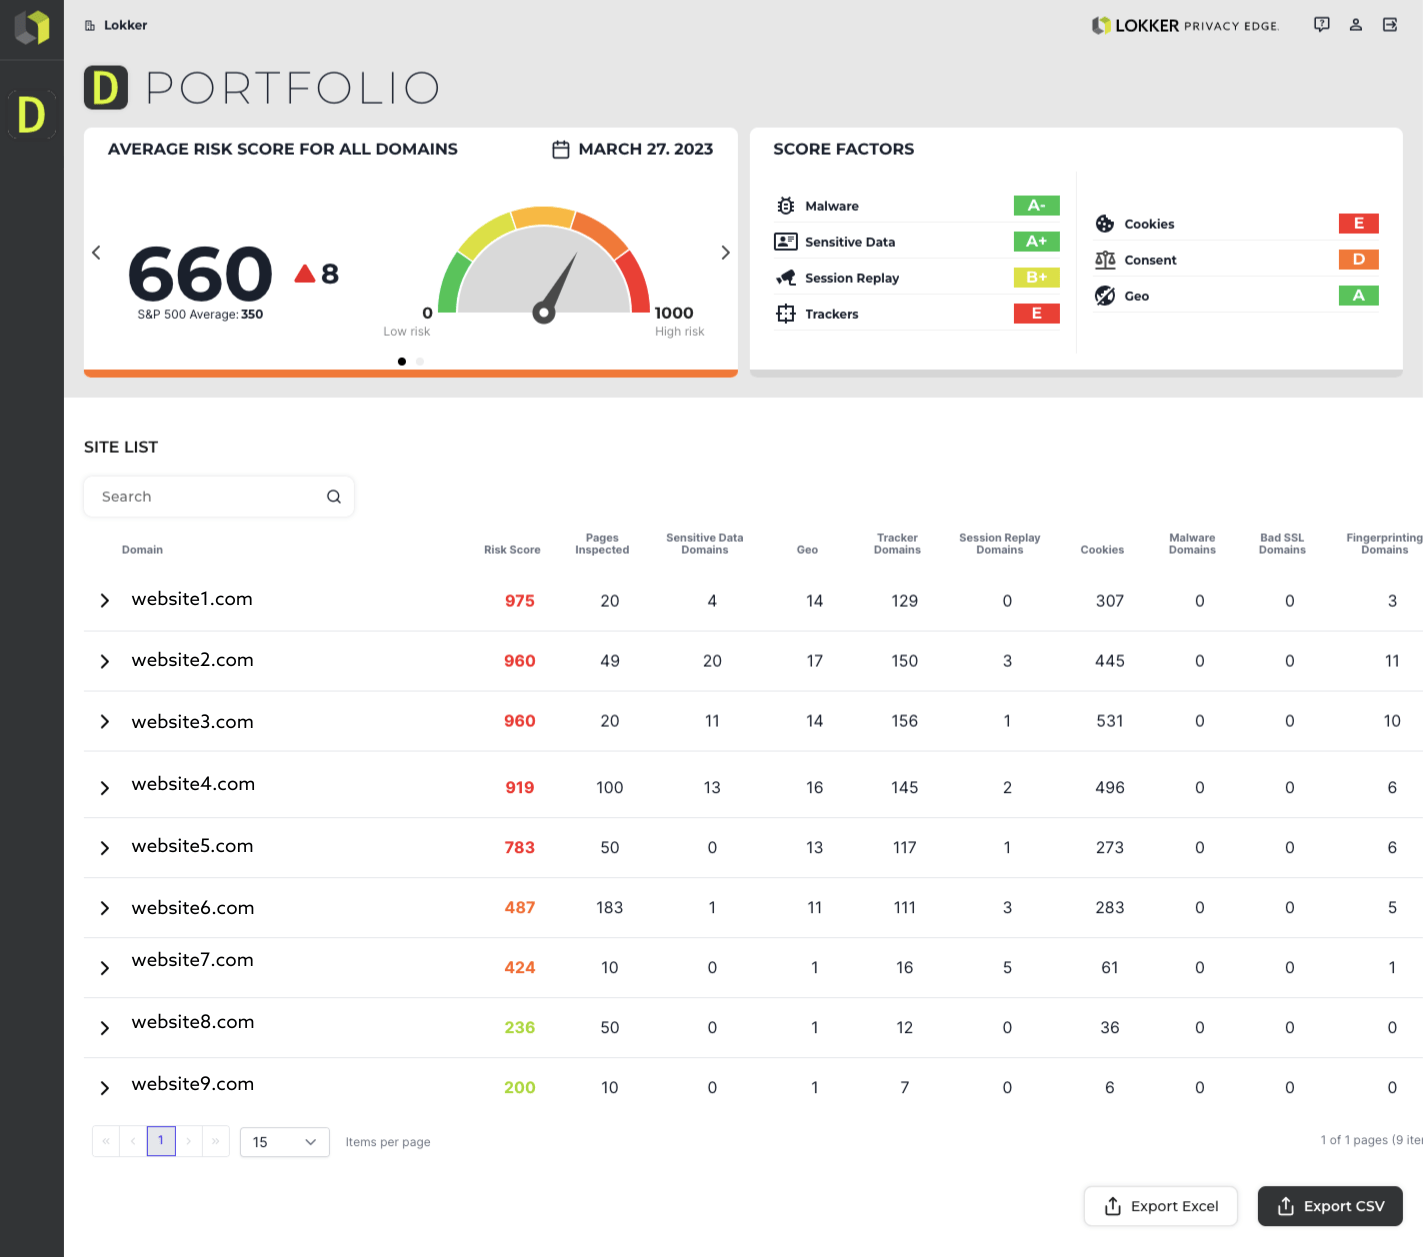Select the second carousel dot
The image size is (1426, 1257).
tap(420, 361)
